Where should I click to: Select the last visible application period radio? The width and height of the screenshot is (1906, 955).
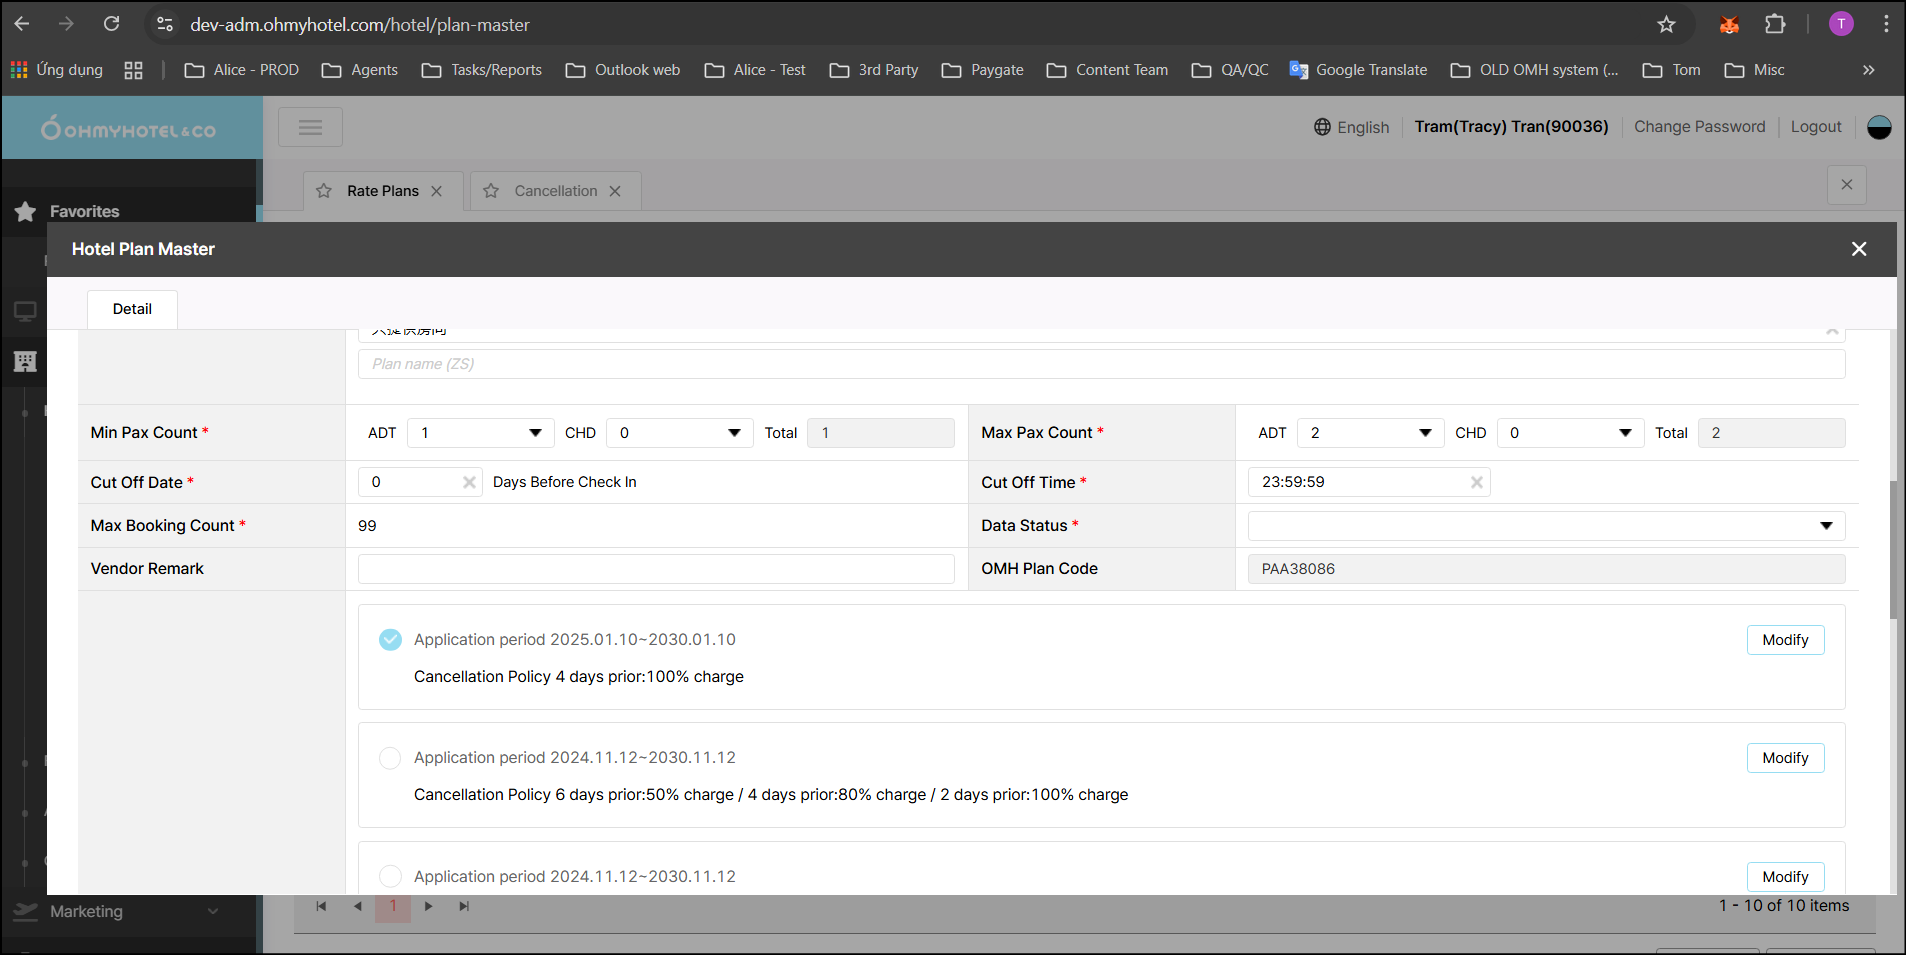coord(390,876)
